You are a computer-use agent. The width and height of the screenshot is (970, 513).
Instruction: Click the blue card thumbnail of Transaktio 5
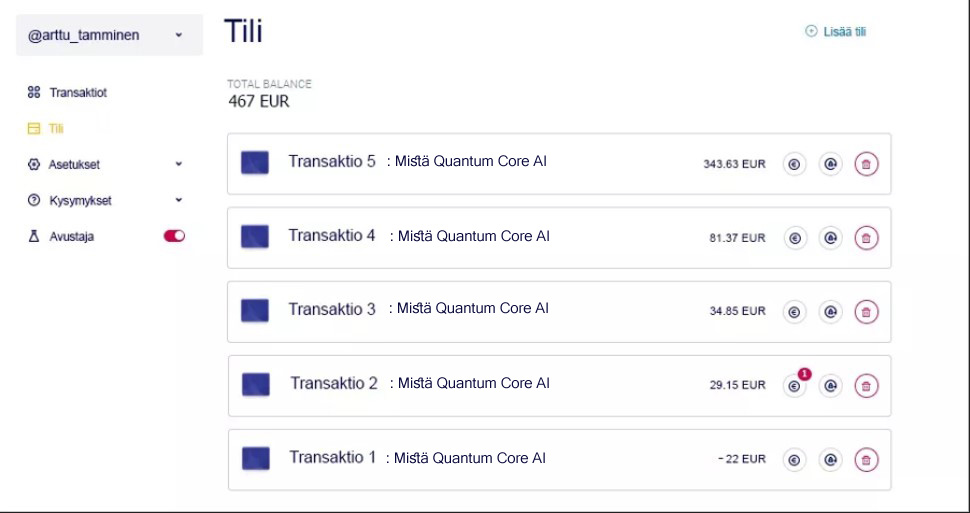pyautogui.click(x=254, y=163)
